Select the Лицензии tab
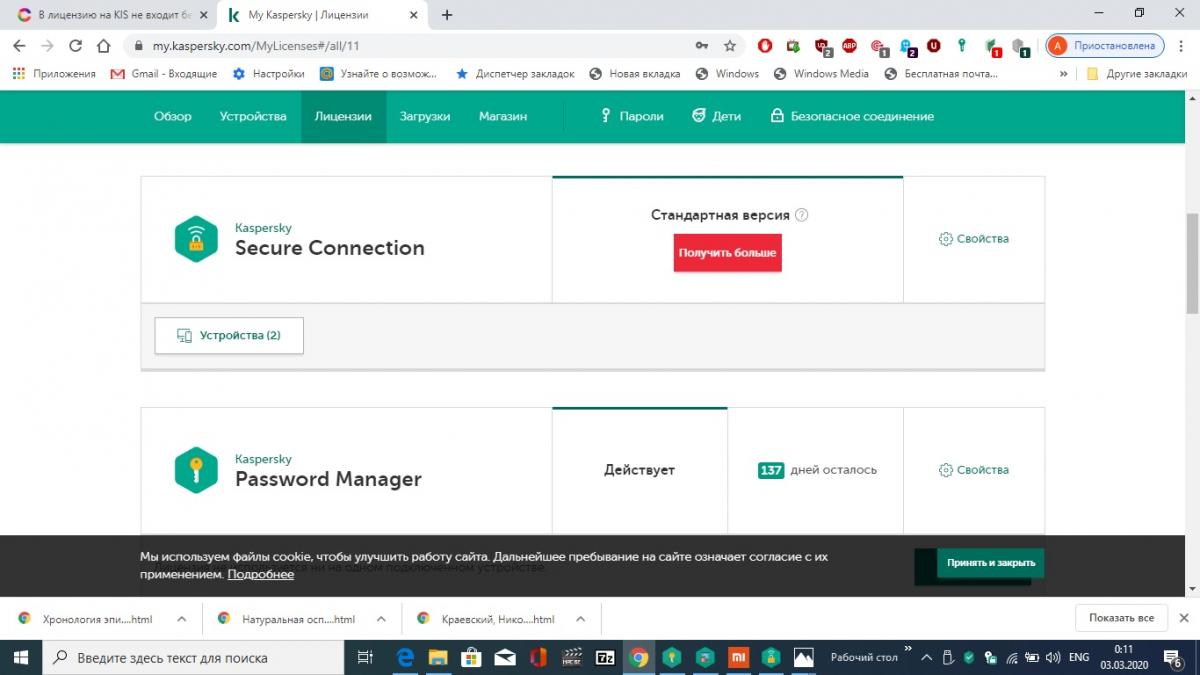The height and width of the screenshot is (675, 1200). [x=343, y=116]
